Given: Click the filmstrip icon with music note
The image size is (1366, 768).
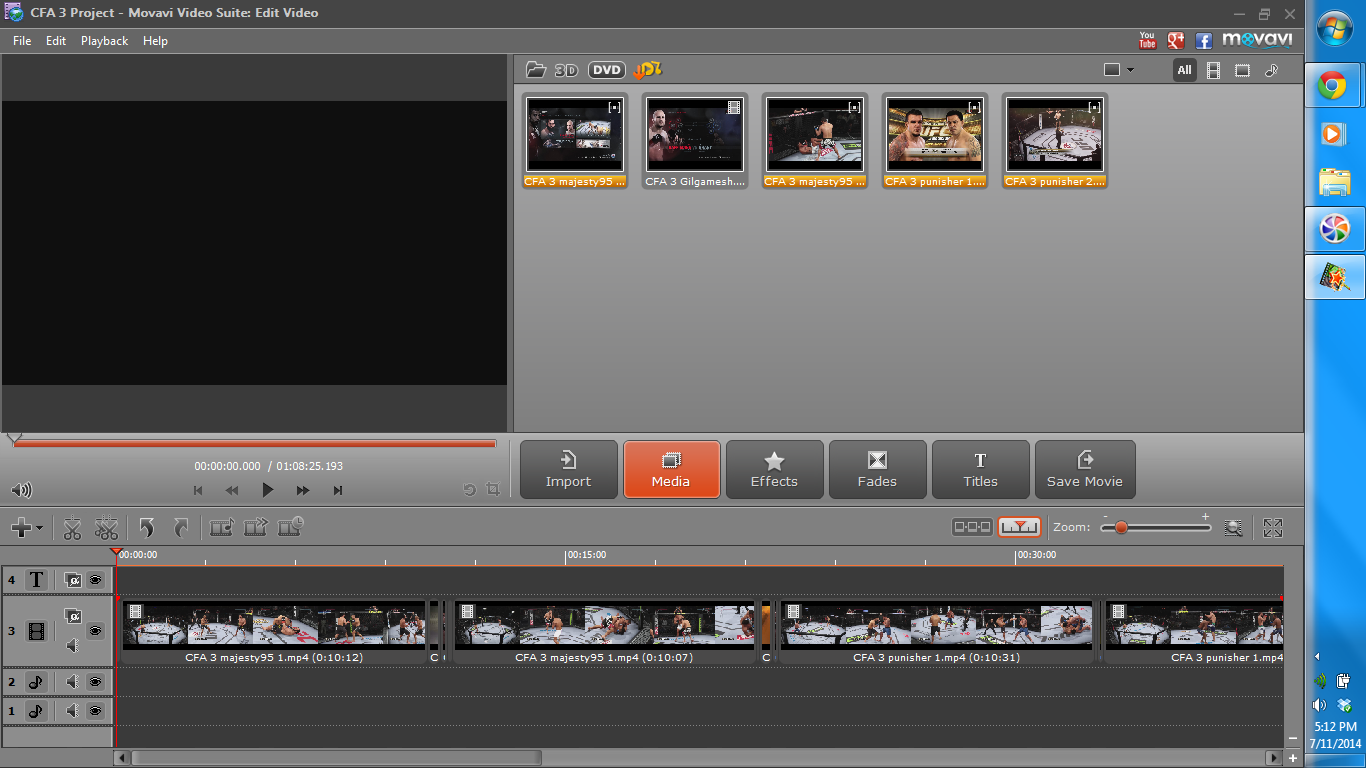Looking at the screenshot, I should (222, 527).
